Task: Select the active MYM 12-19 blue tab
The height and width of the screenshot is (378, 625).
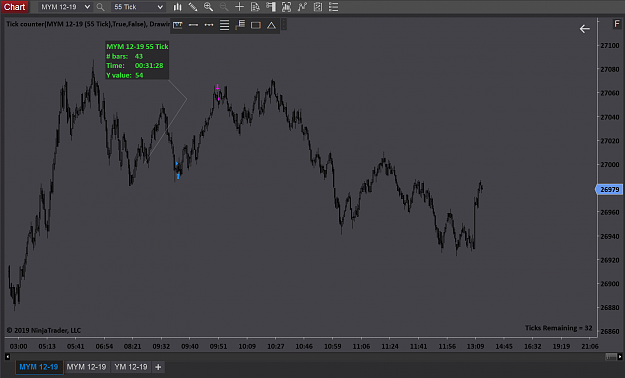Action: click(x=39, y=367)
